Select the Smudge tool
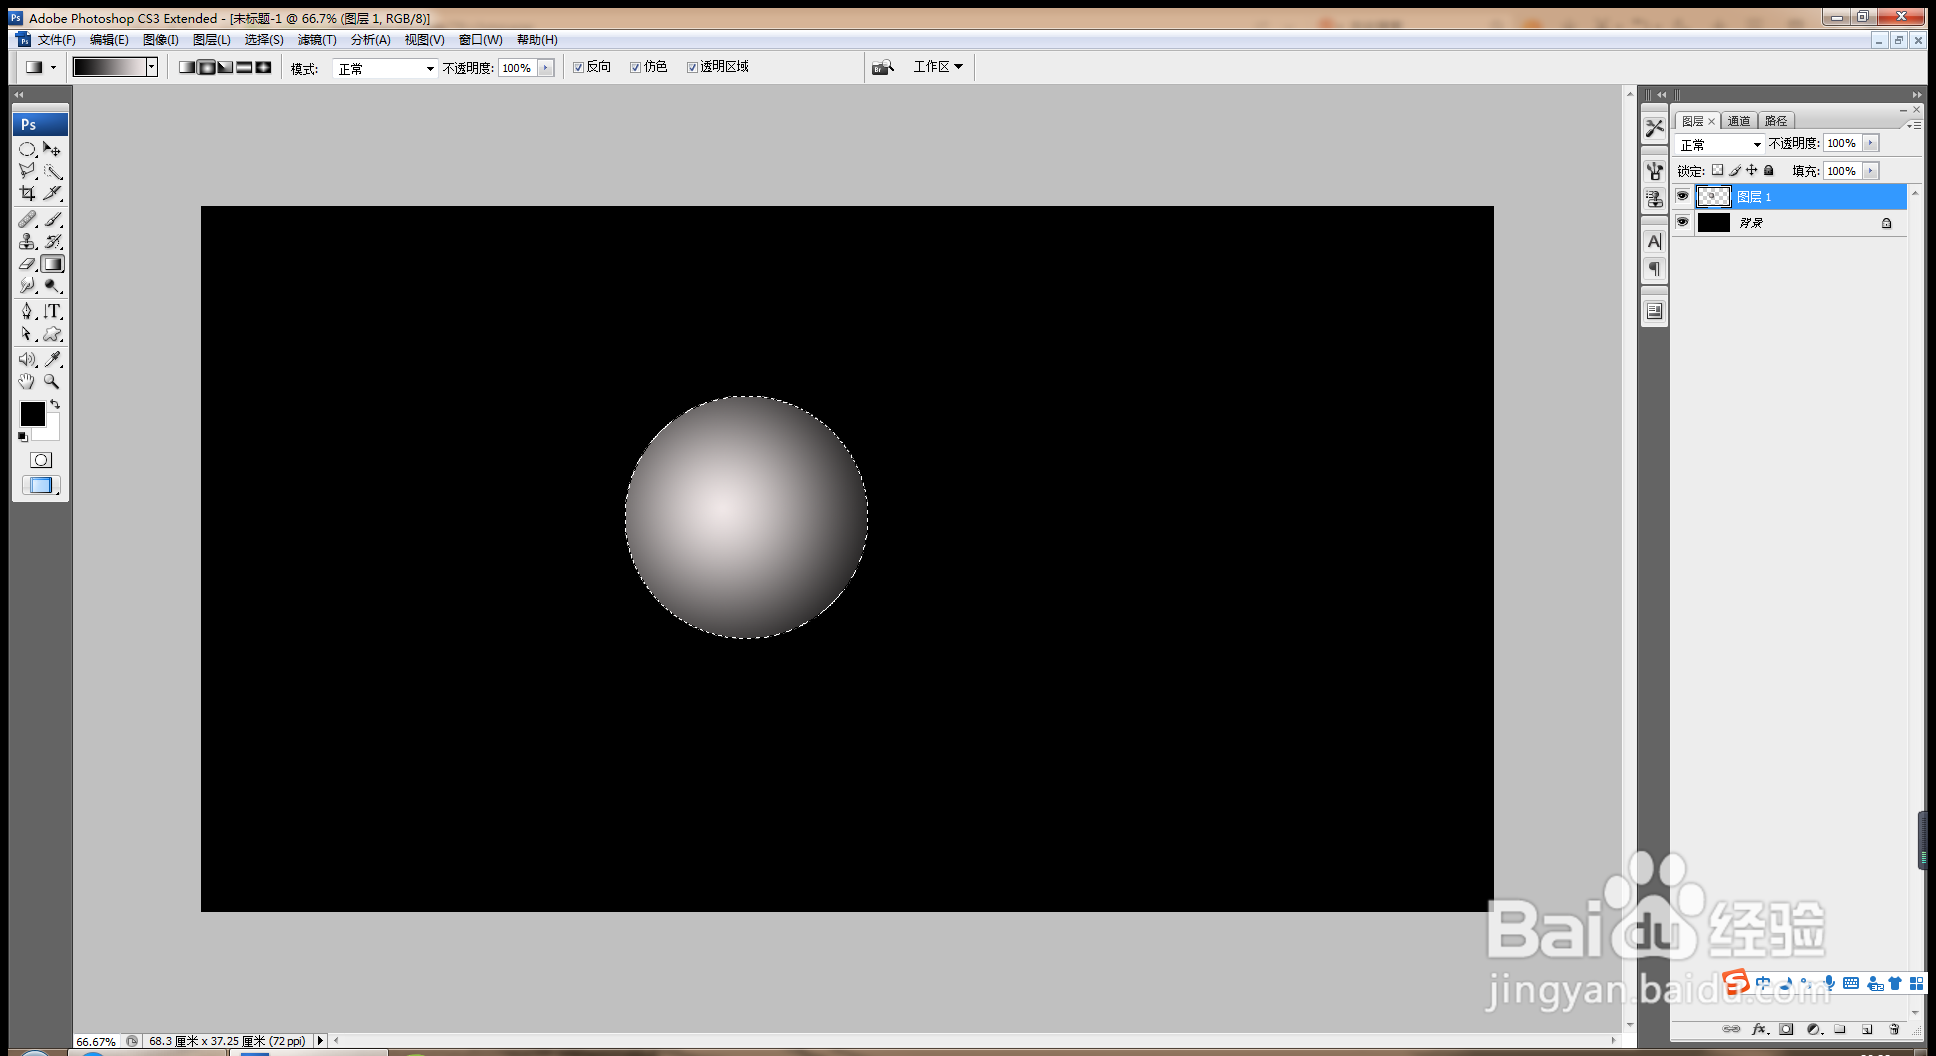 (27, 286)
